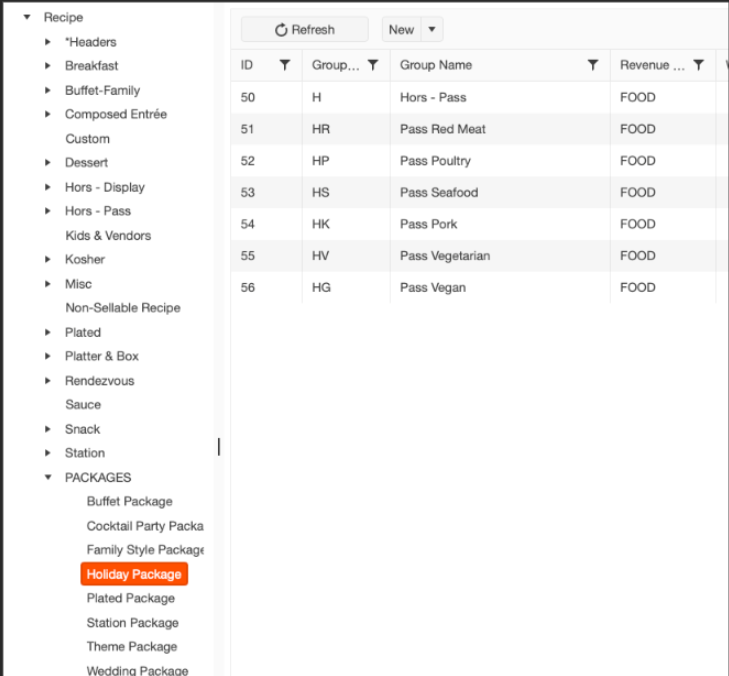Expand the Dessert tree node
Screen dimensions: 729x676
tap(48, 163)
